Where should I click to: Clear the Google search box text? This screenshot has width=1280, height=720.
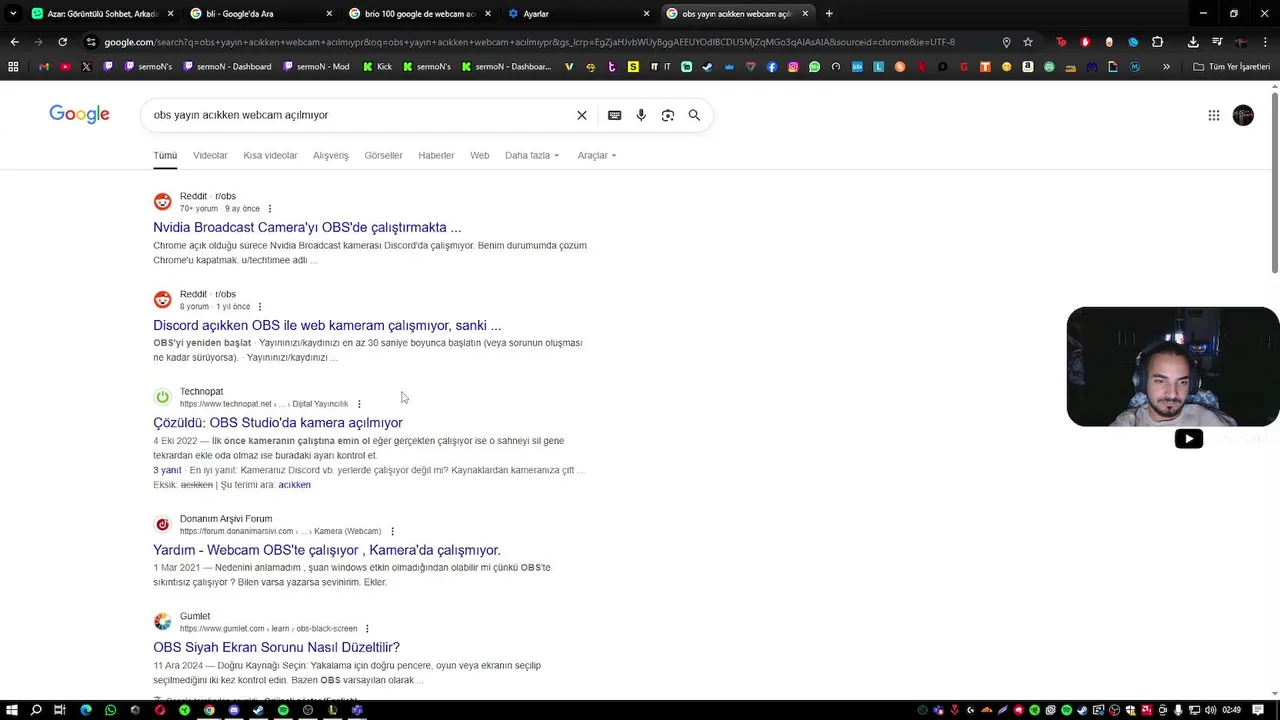pos(582,115)
